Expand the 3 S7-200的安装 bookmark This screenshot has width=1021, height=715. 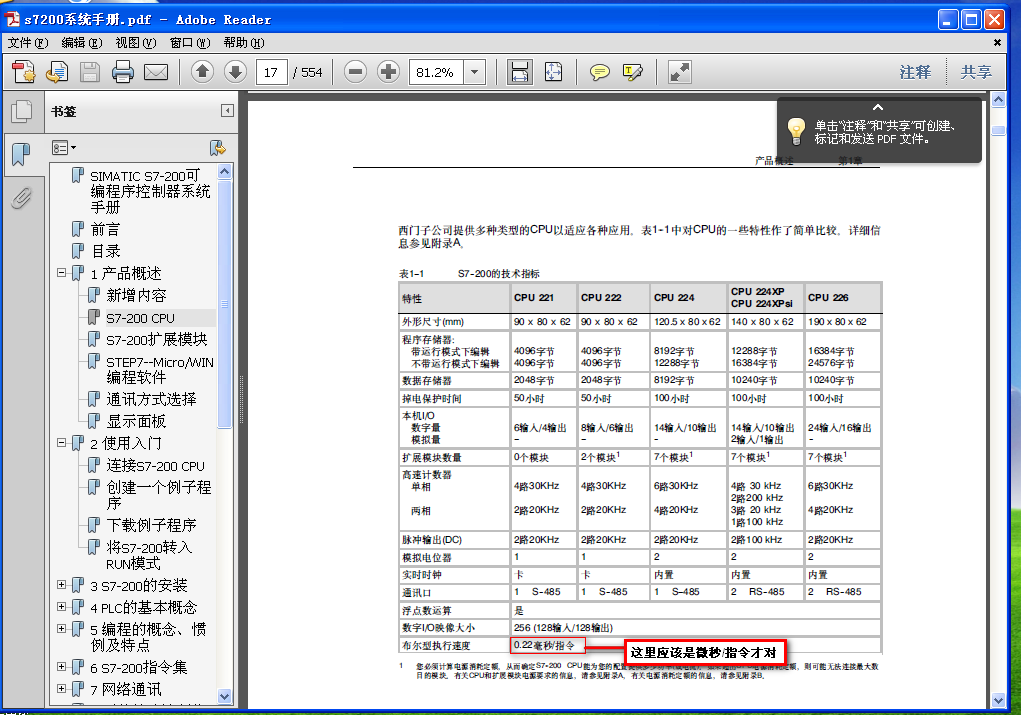tap(61, 585)
